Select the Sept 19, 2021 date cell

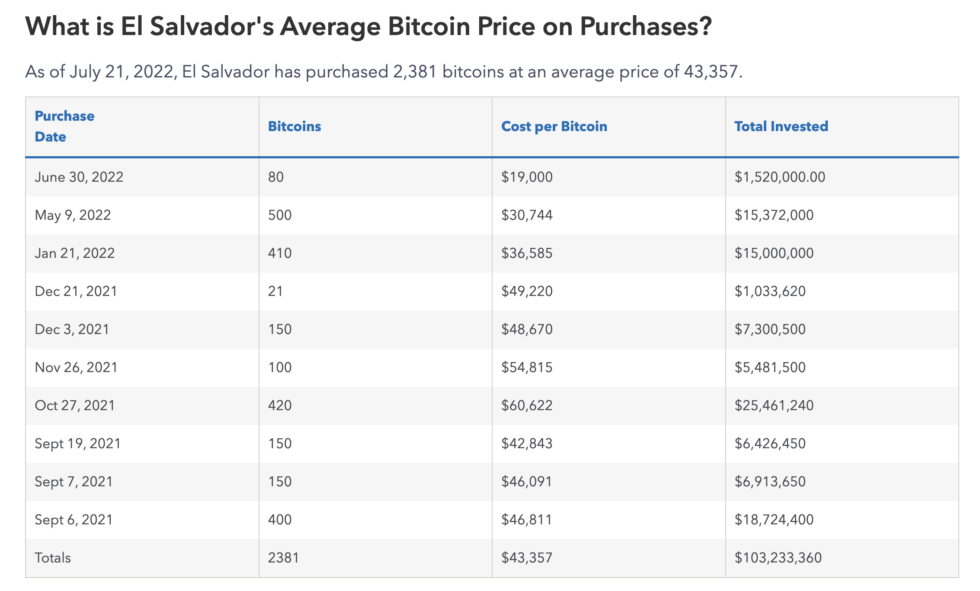coord(78,444)
